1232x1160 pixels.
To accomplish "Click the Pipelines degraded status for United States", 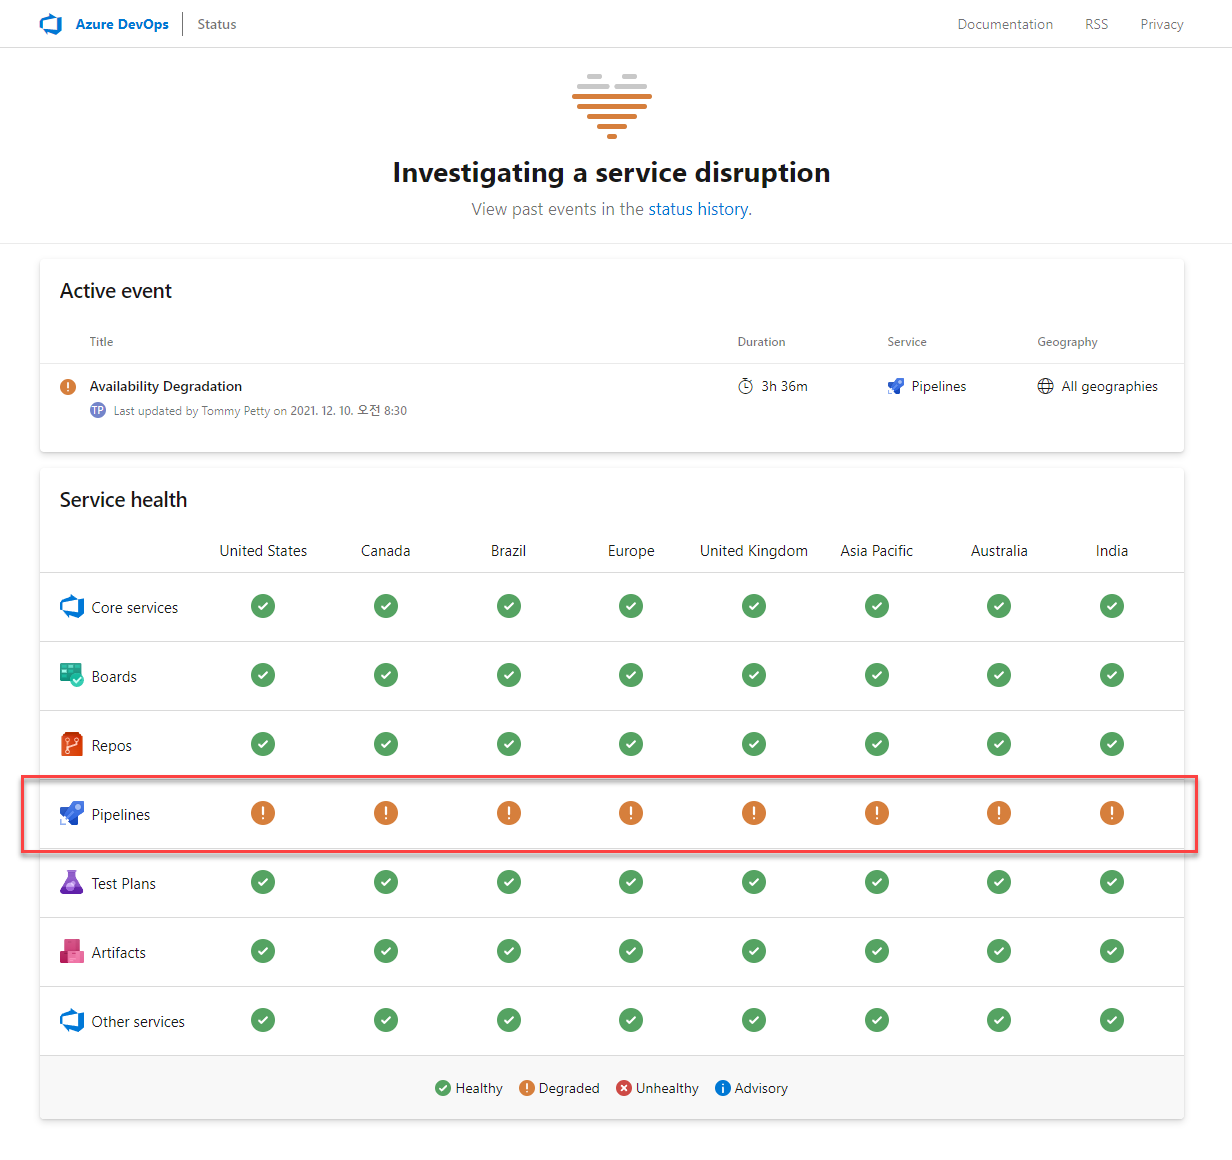I will [263, 813].
